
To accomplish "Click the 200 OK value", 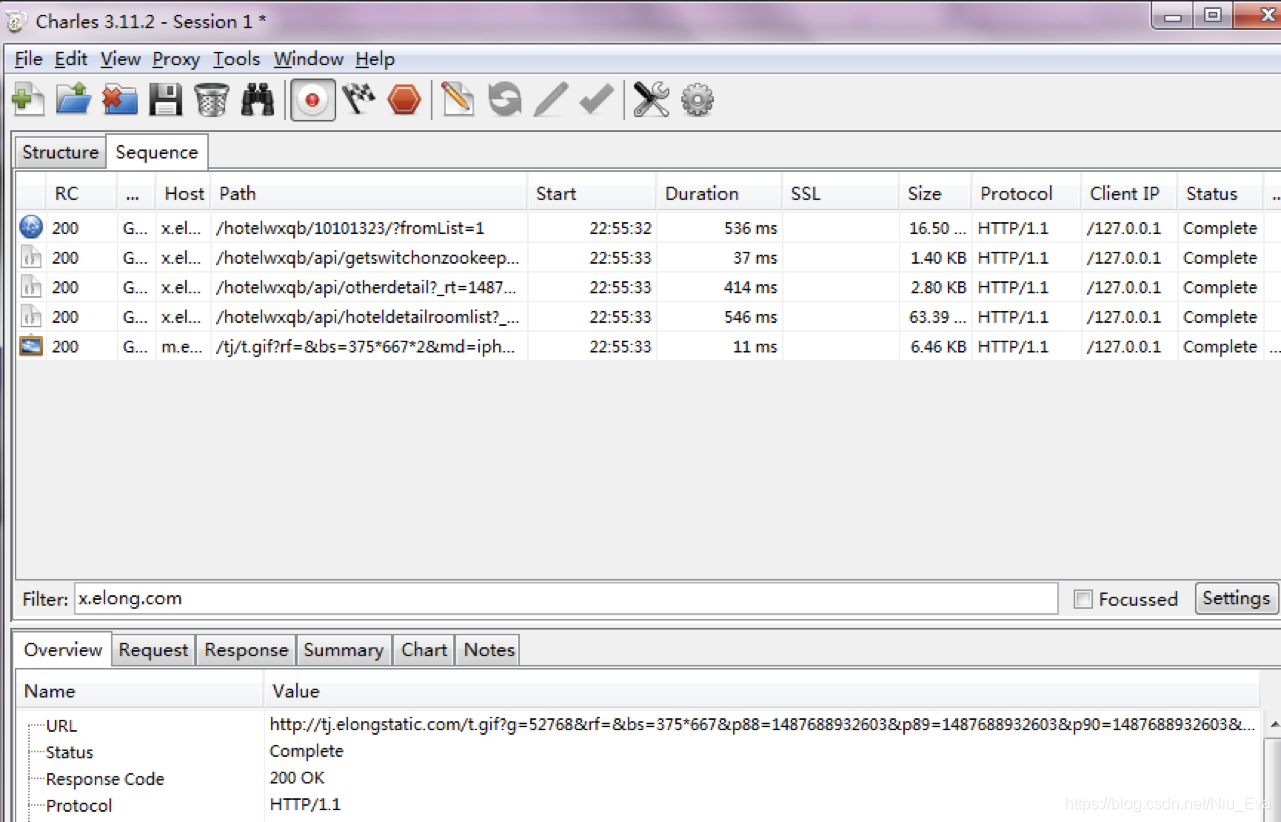I will pos(297,778).
